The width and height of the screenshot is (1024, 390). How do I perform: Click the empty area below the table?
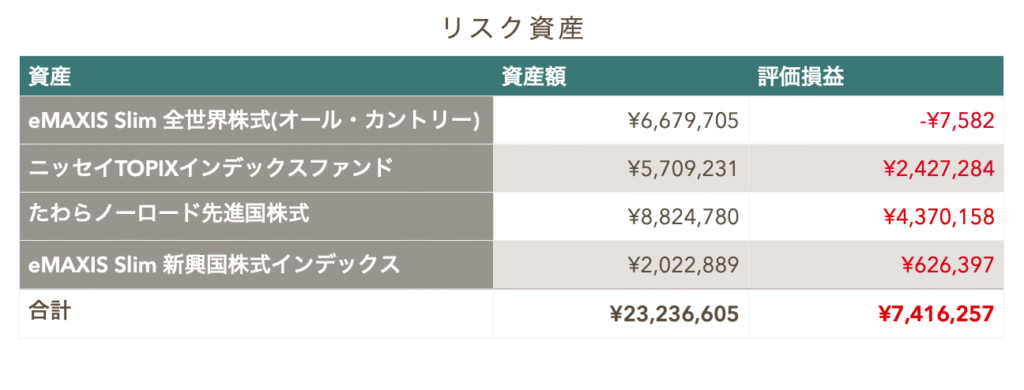pyautogui.click(x=512, y=365)
